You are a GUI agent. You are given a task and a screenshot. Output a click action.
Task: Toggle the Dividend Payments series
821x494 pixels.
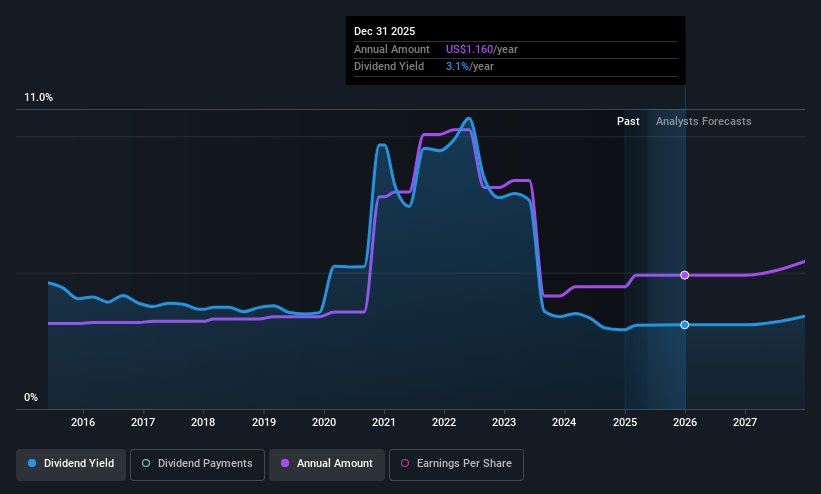pyautogui.click(x=197, y=464)
